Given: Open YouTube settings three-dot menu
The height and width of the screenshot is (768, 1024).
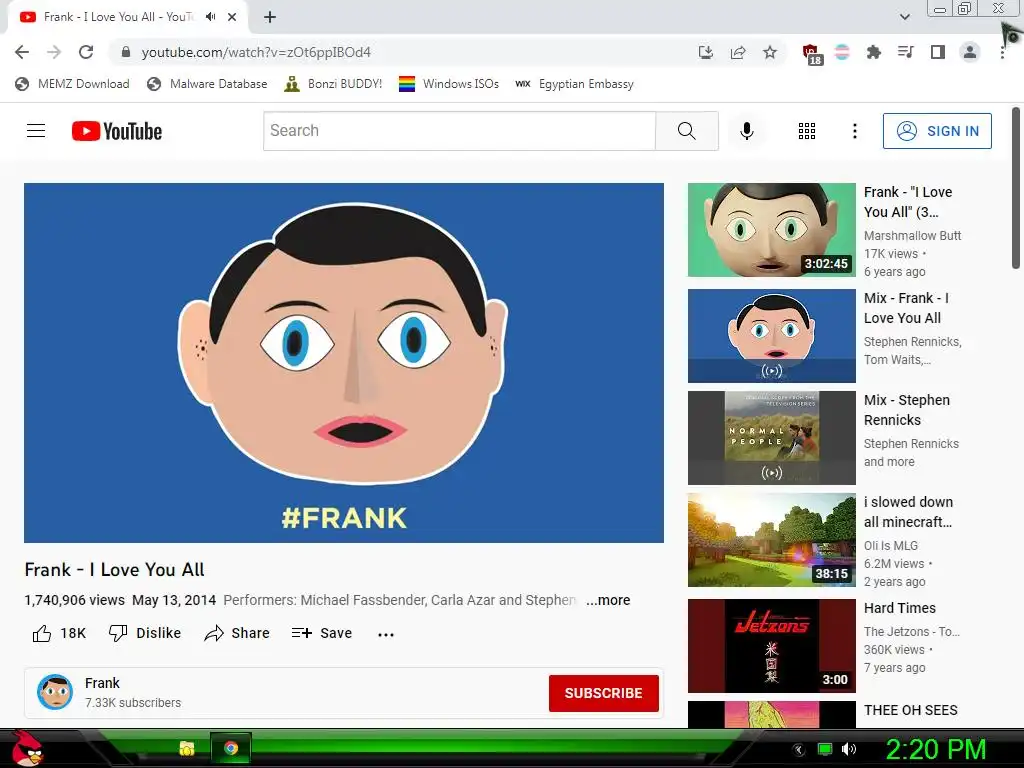Looking at the screenshot, I should point(854,131).
